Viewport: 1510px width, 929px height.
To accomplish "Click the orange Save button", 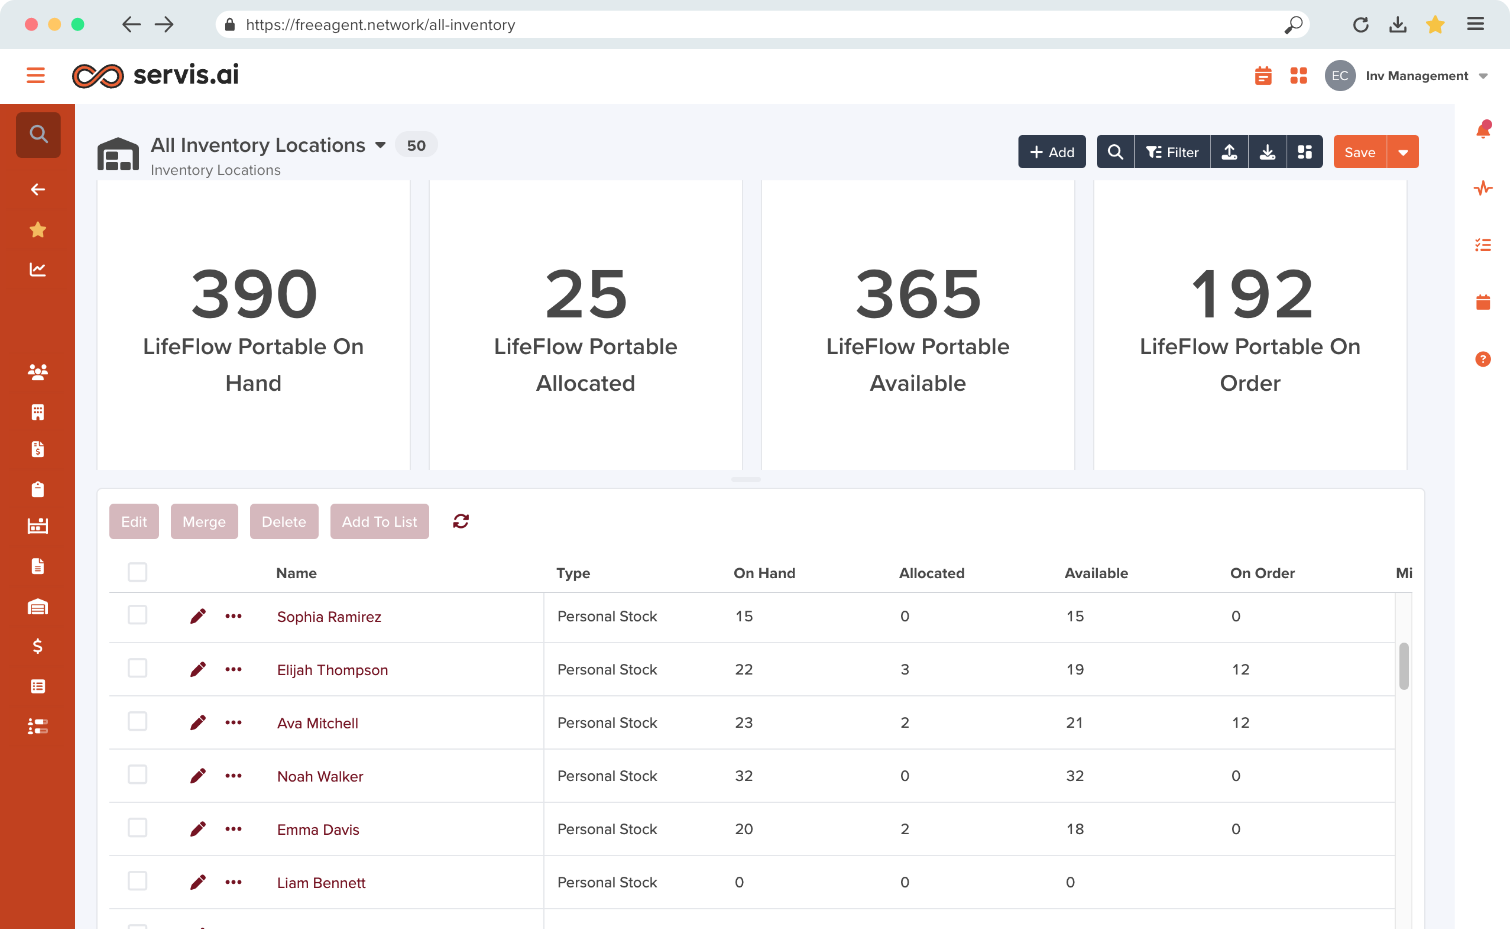I will pyautogui.click(x=1360, y=152).
